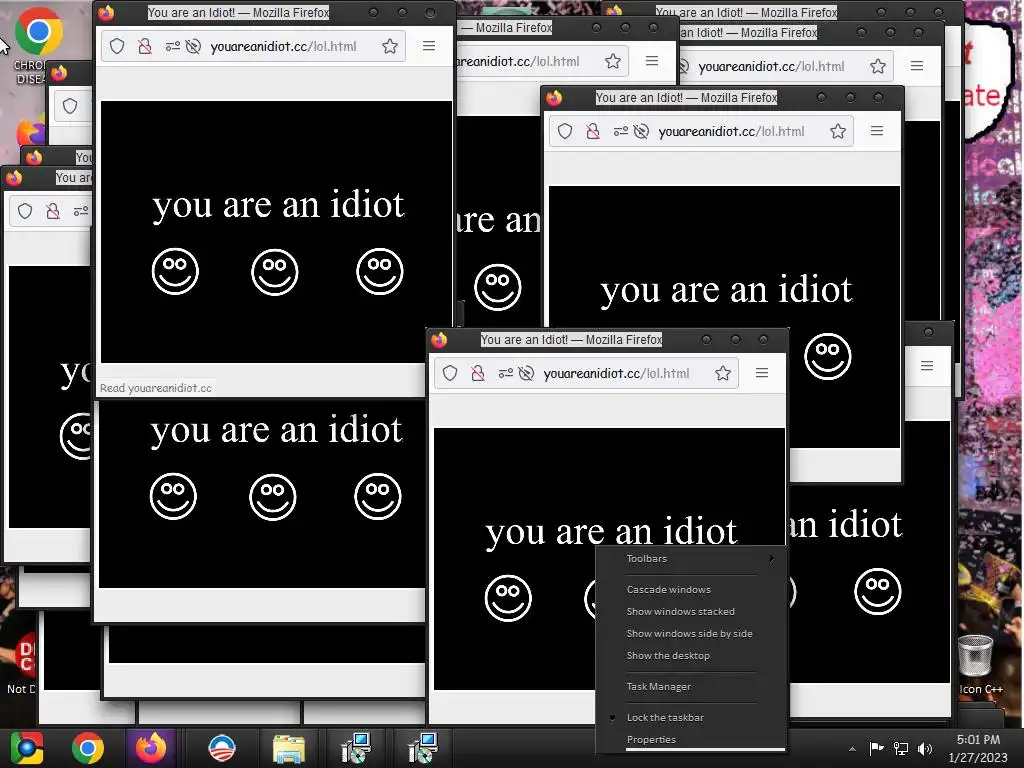Open permissions icon in front bottom Firefox window
This screenshot has width=1024, height=768.
[x=505, y=374]
